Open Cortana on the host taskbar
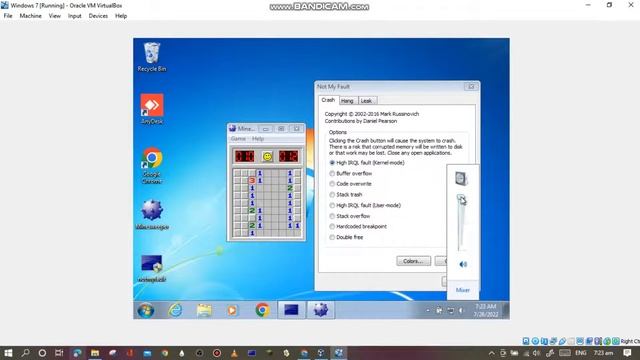The width and height of the screenshot is (640, 360). coord(42,353)
